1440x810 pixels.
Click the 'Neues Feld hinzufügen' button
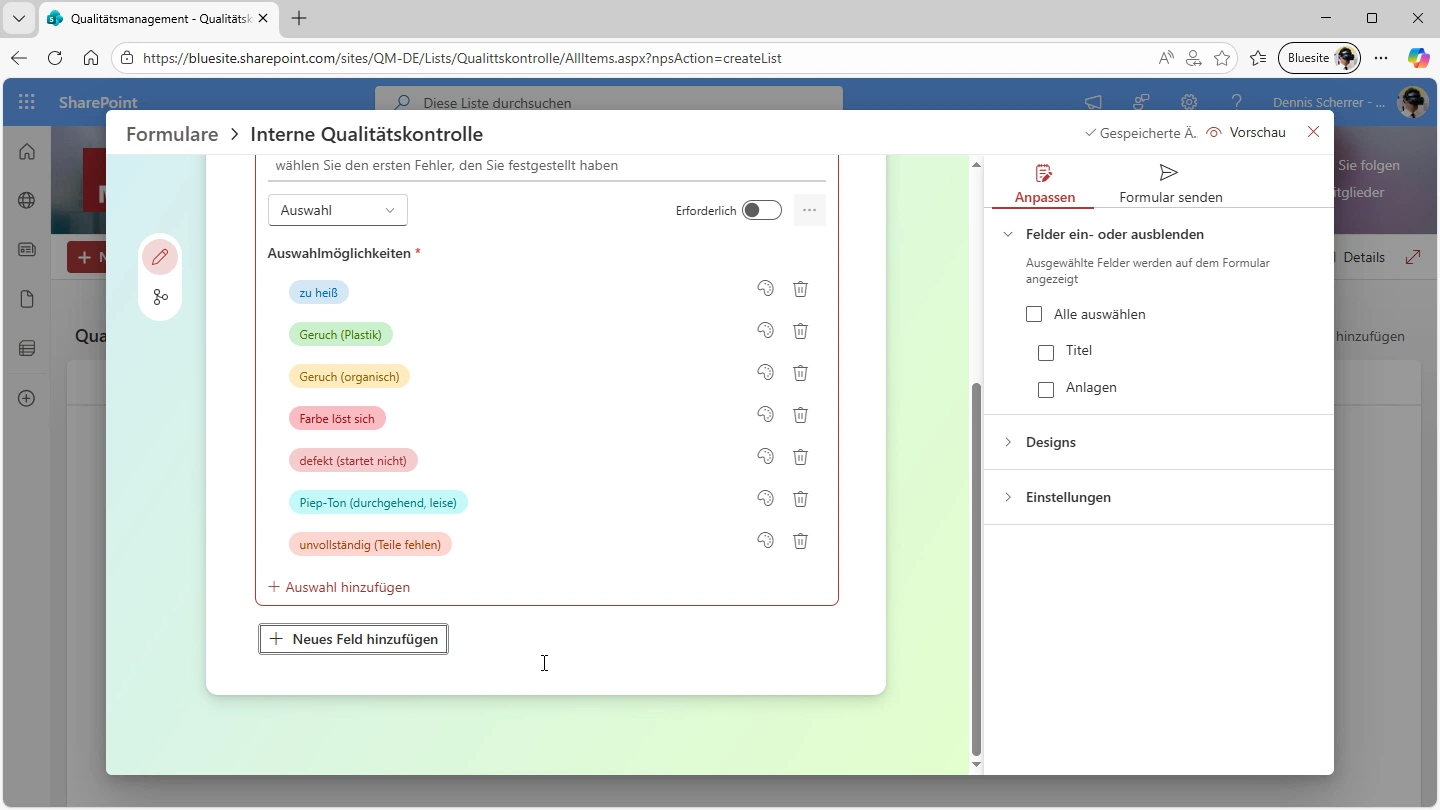click(x=354, y=639)
